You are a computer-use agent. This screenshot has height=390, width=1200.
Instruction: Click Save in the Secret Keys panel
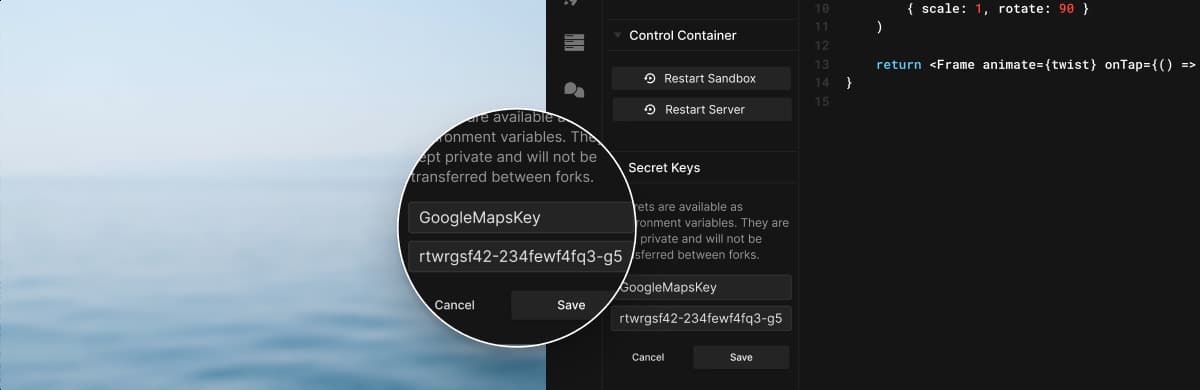coord(741,357)
